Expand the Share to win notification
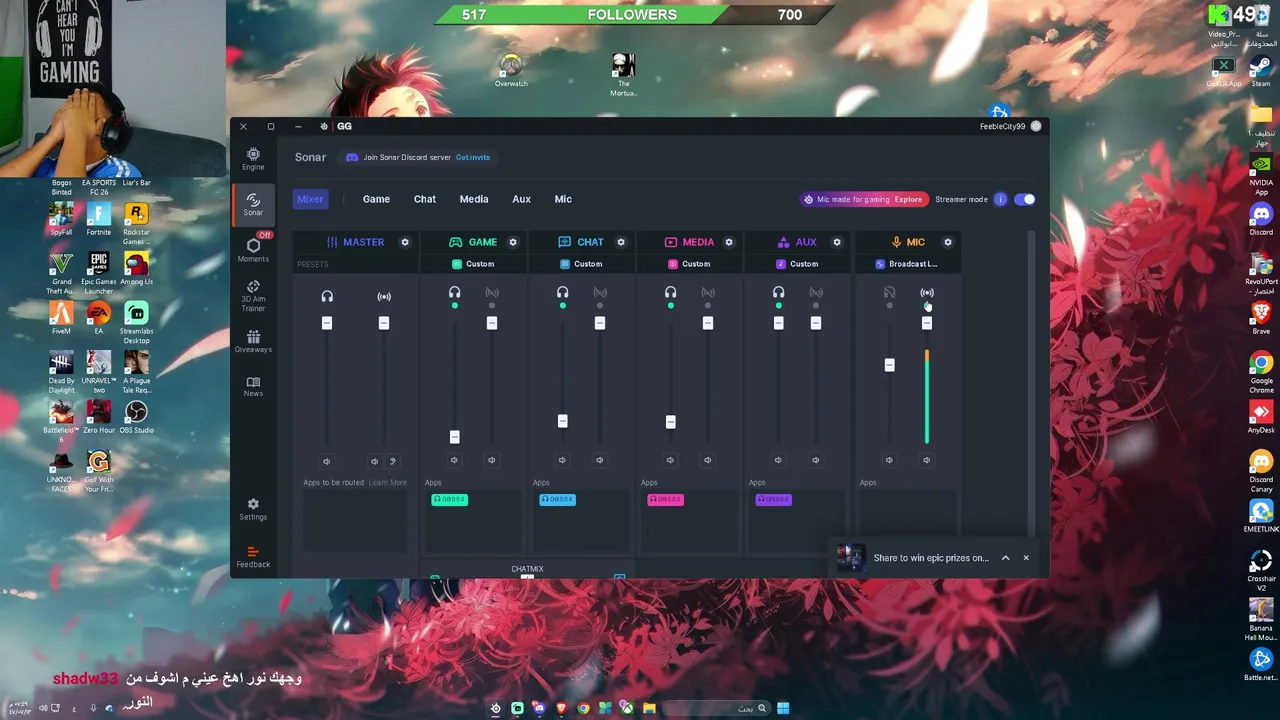The width and height of the screenshot is (1280, 720). tap(1005, 558)
